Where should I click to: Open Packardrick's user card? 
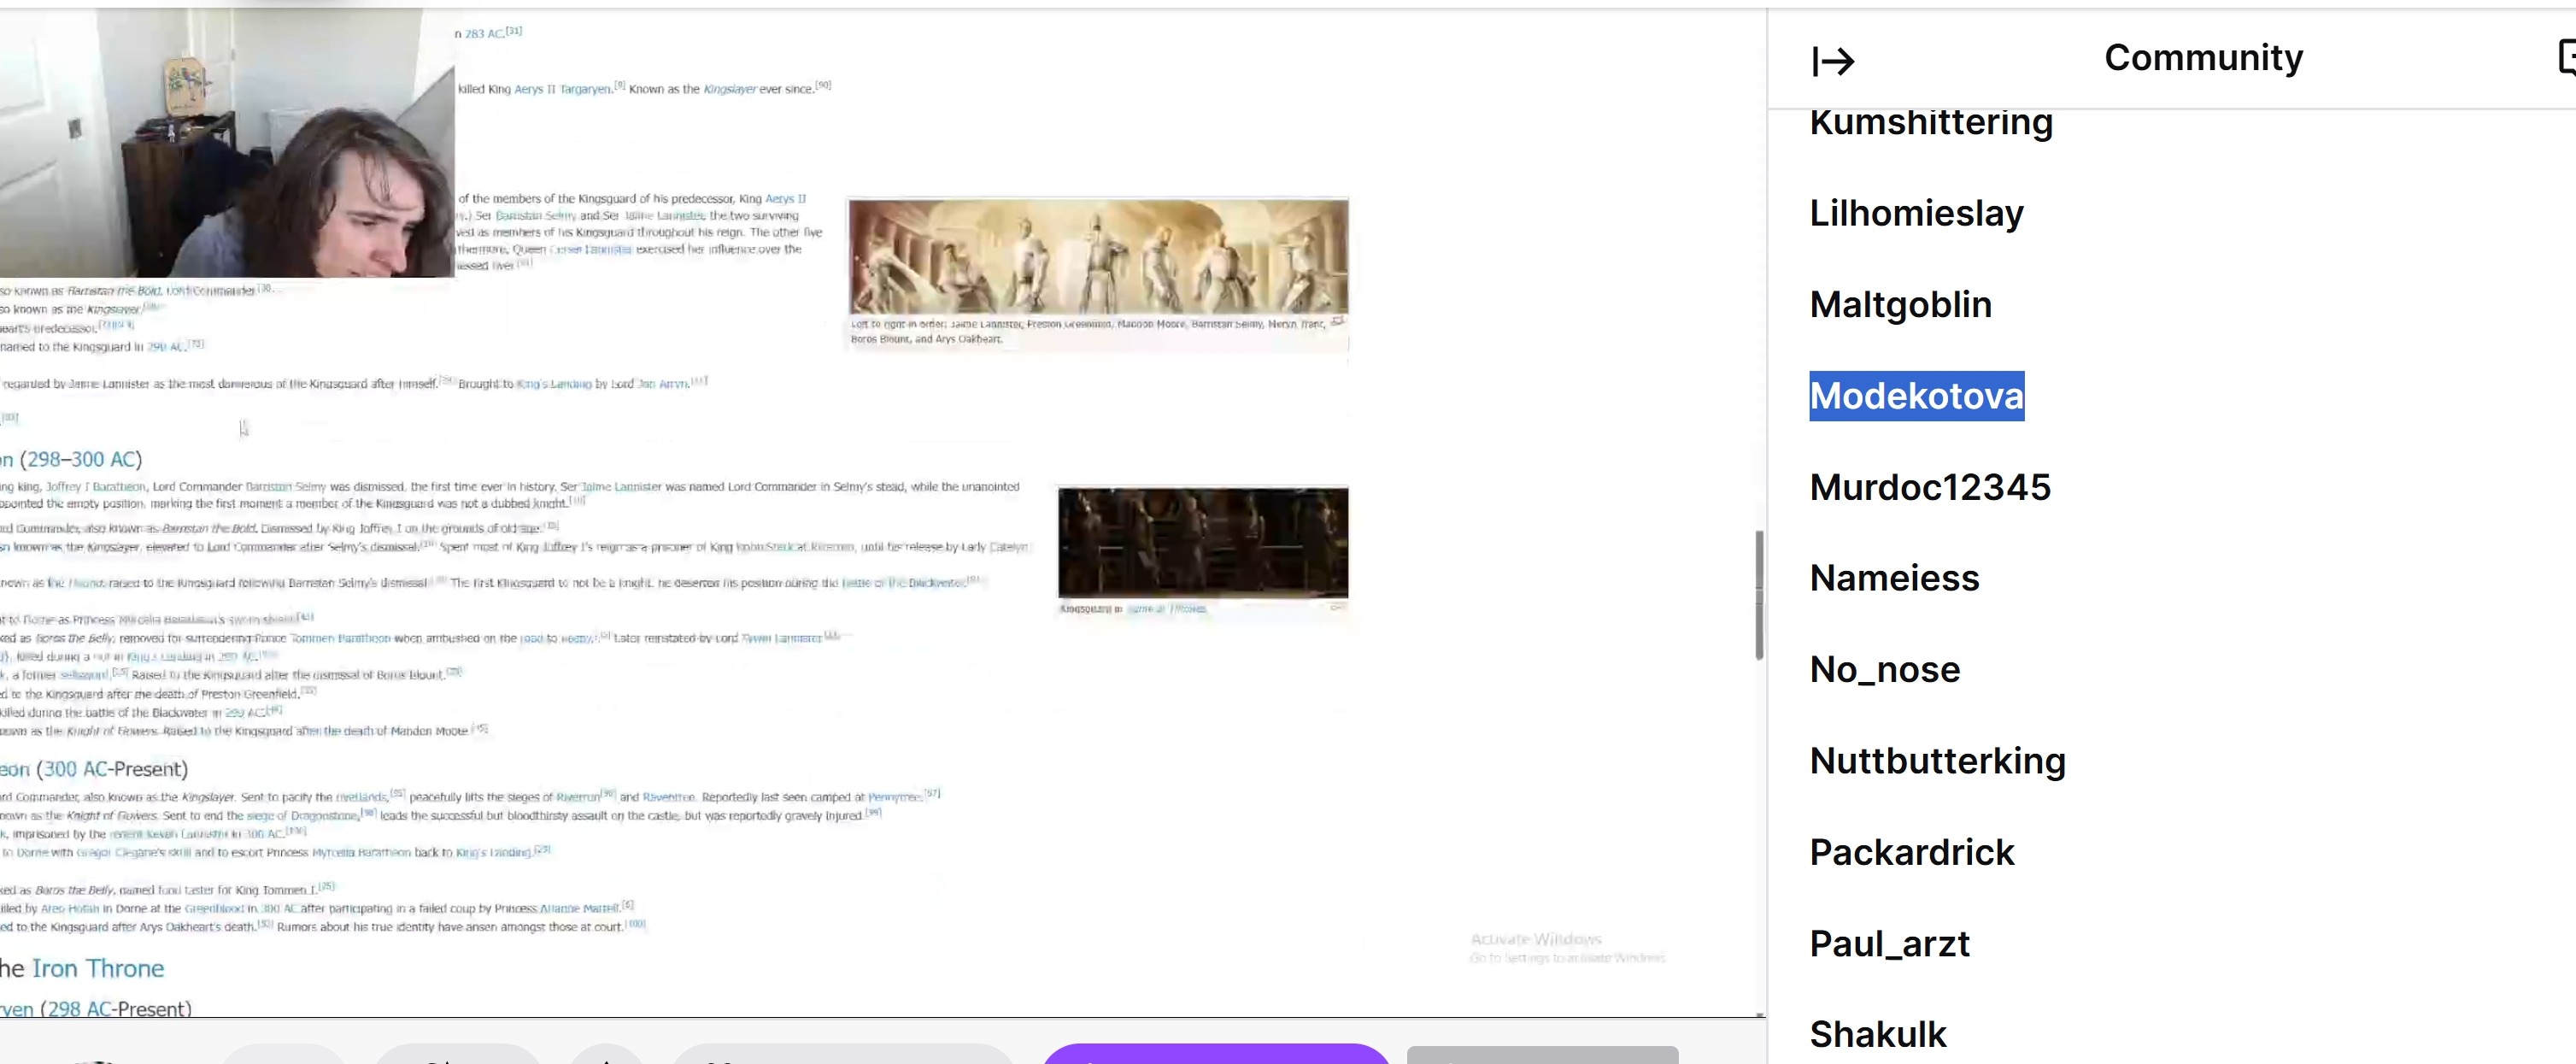pos(1911,852)
